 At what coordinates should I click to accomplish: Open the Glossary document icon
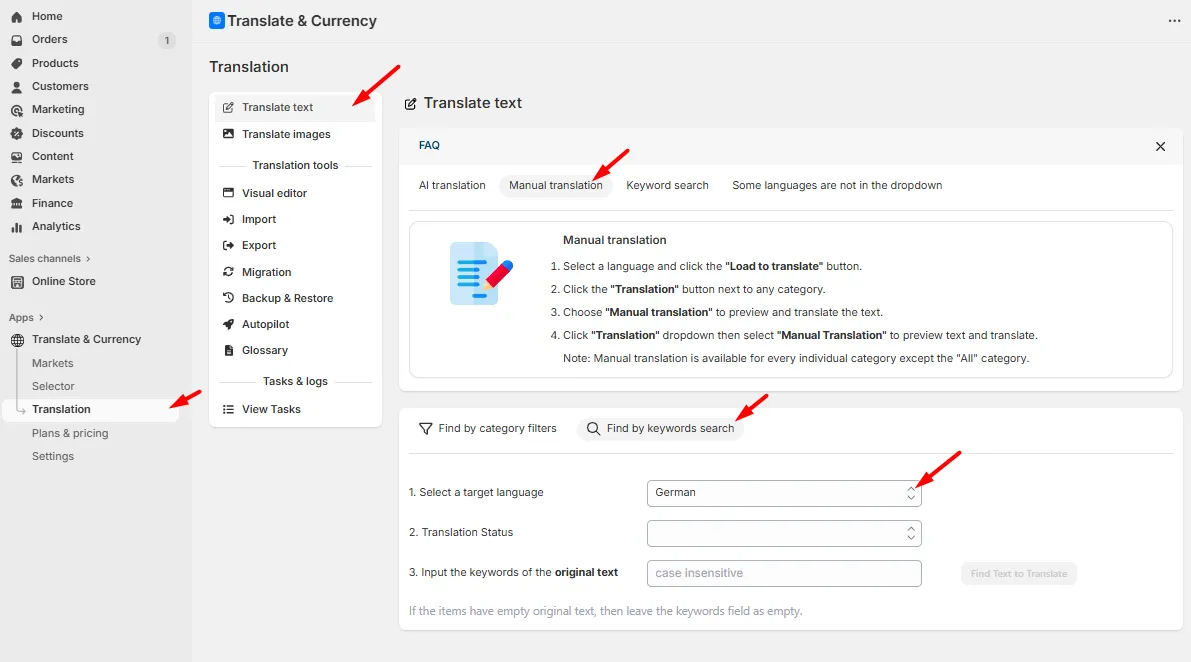coord(228,350)
